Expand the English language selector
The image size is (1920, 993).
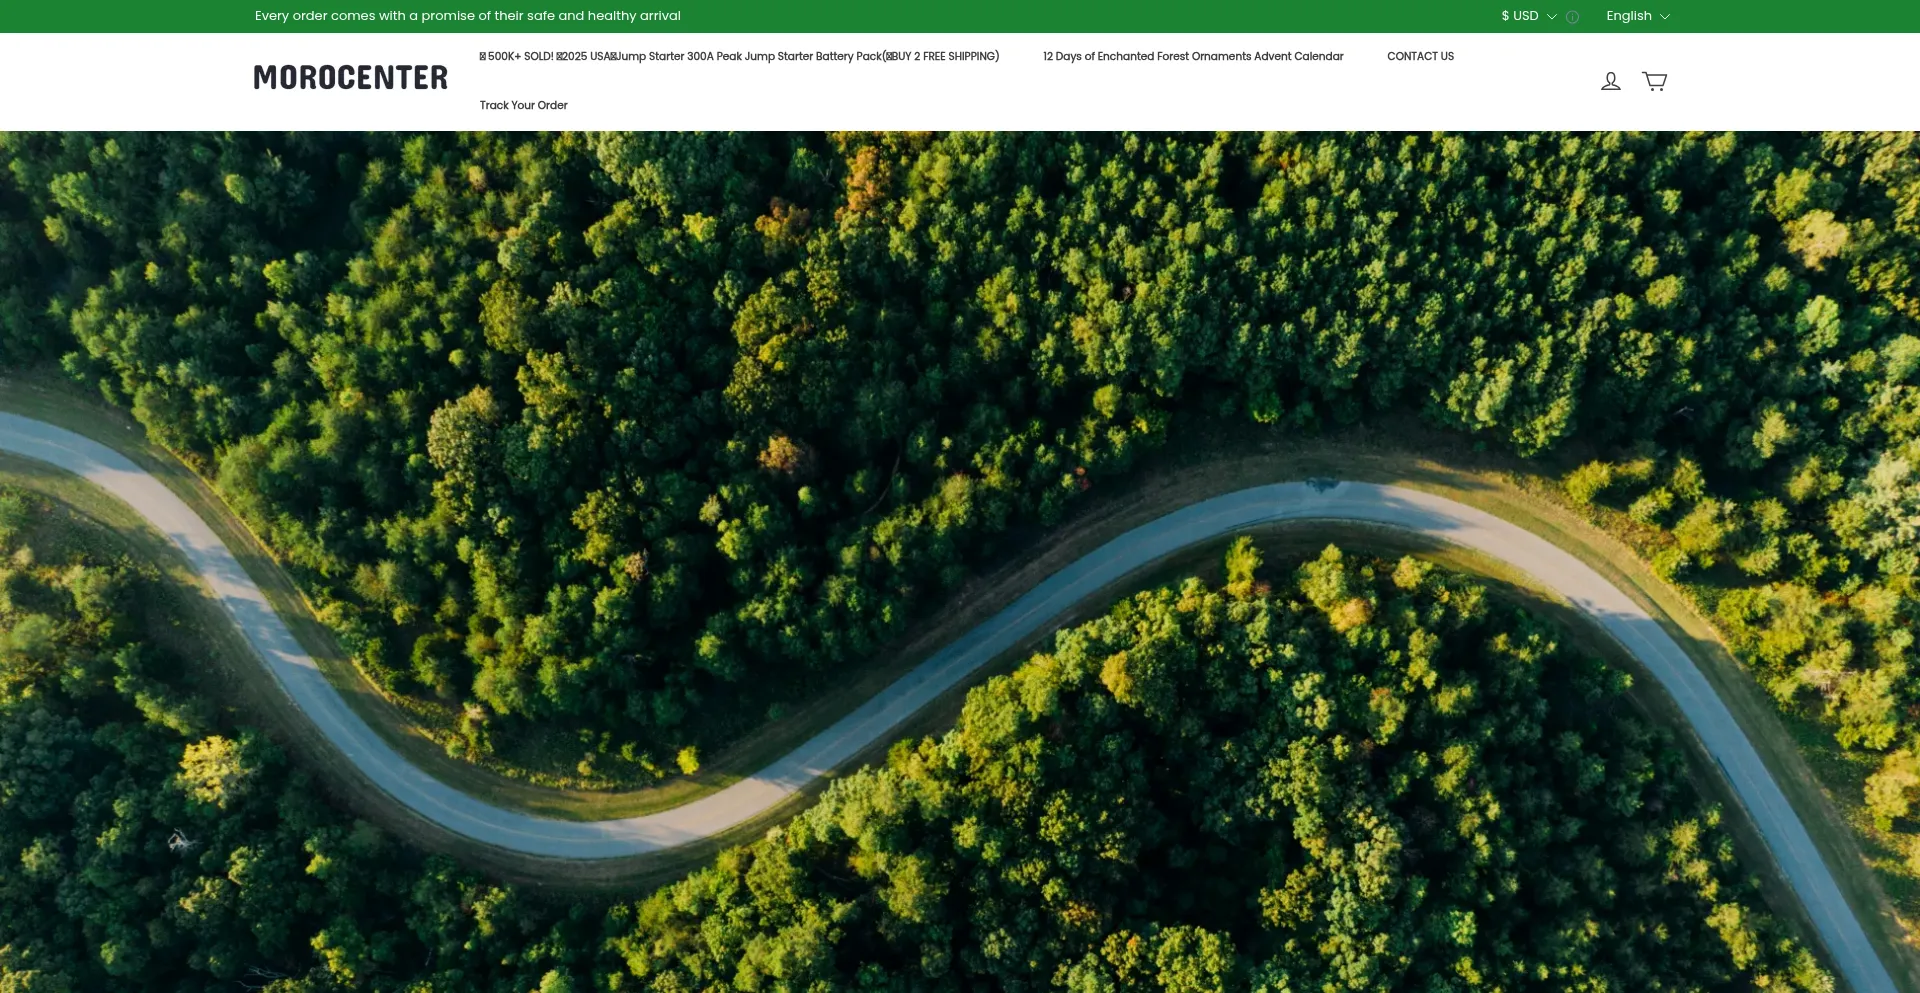pos(1630,16)
